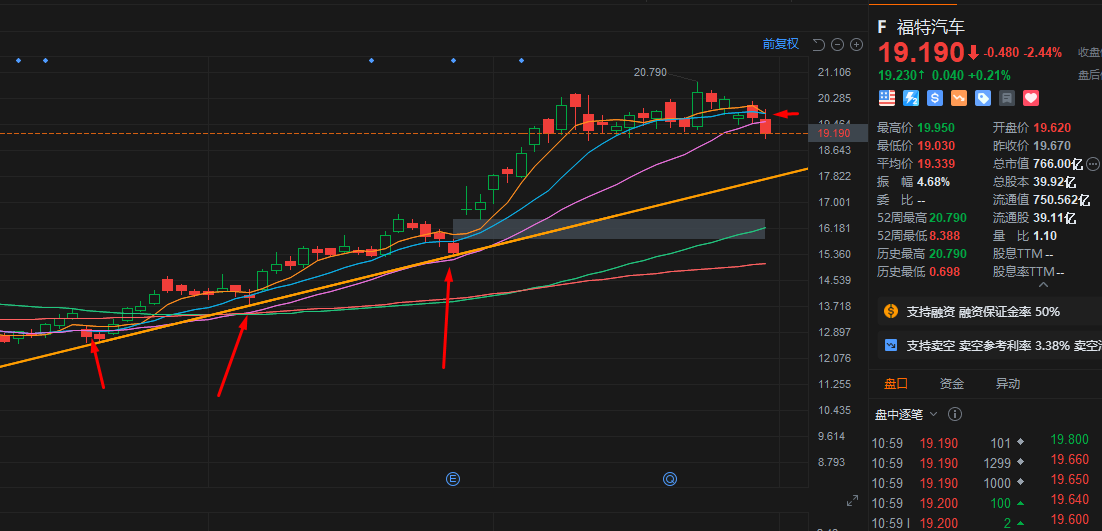This screenshot has width=1102, height=531.
Task: Click the large 19.190 last price
Action: click(921, 53)
